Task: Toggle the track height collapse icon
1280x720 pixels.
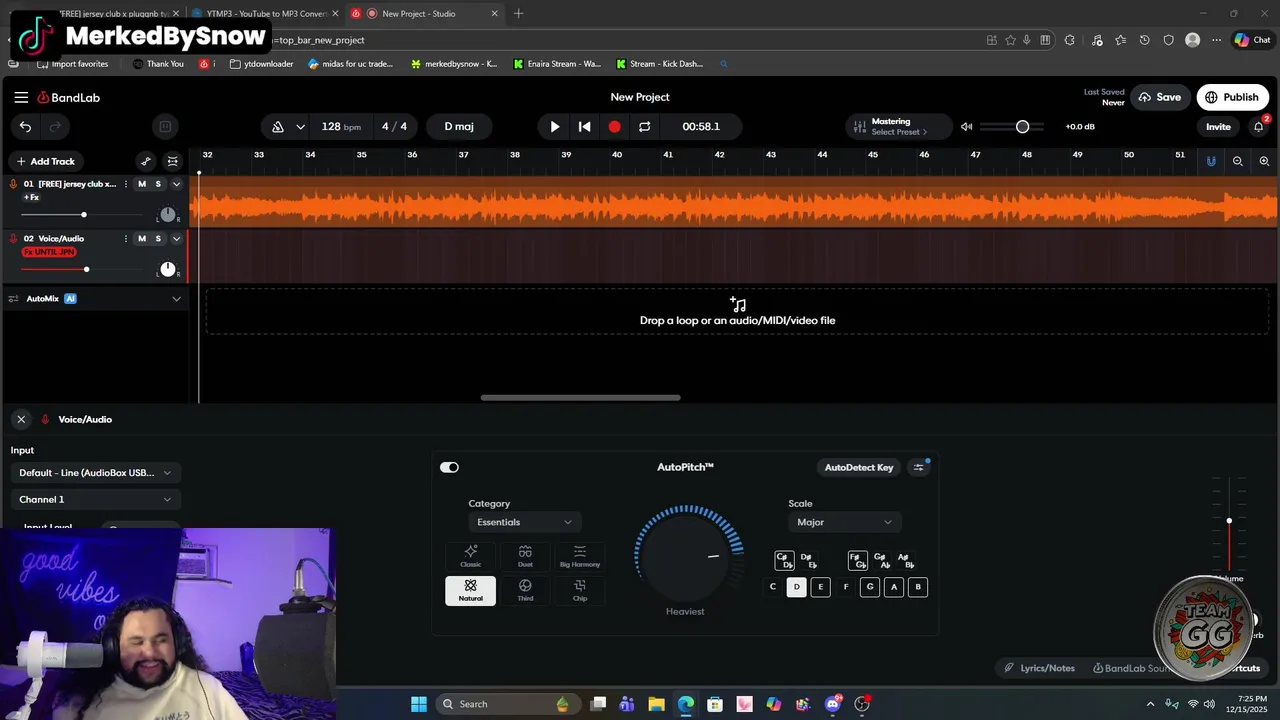Action: point(173,161)
